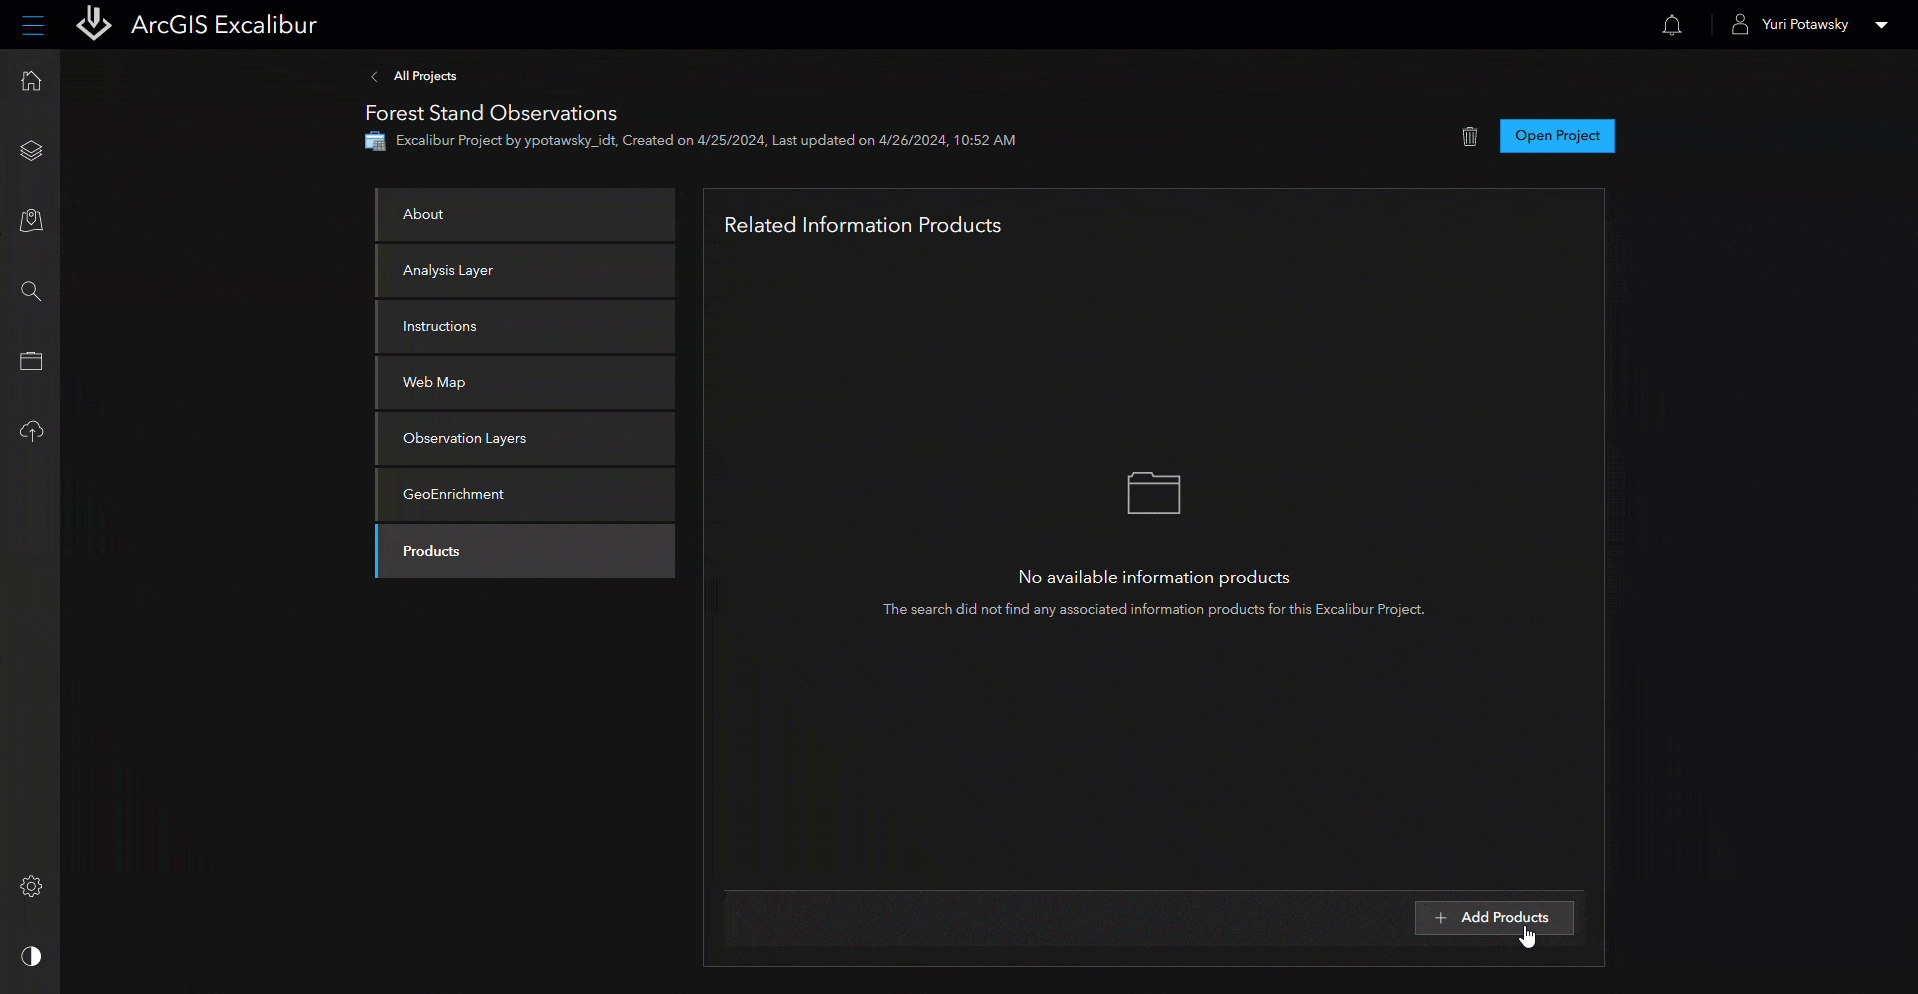Toggle the light/dark contrast theme
This screenshot has height=994, width=1918.
(31, 956)
